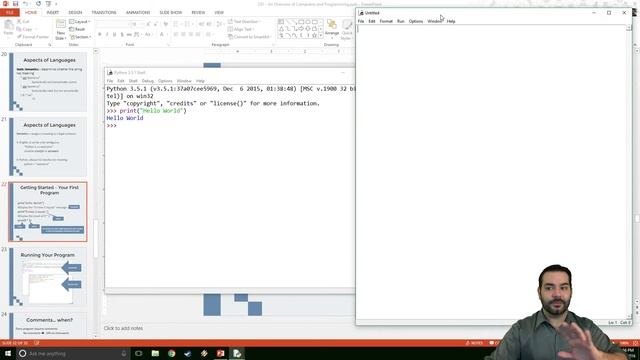The height and width of the screenshot is (360, 640).
Task: Open the Quick Styles gallery
Action: click(347, 29)
